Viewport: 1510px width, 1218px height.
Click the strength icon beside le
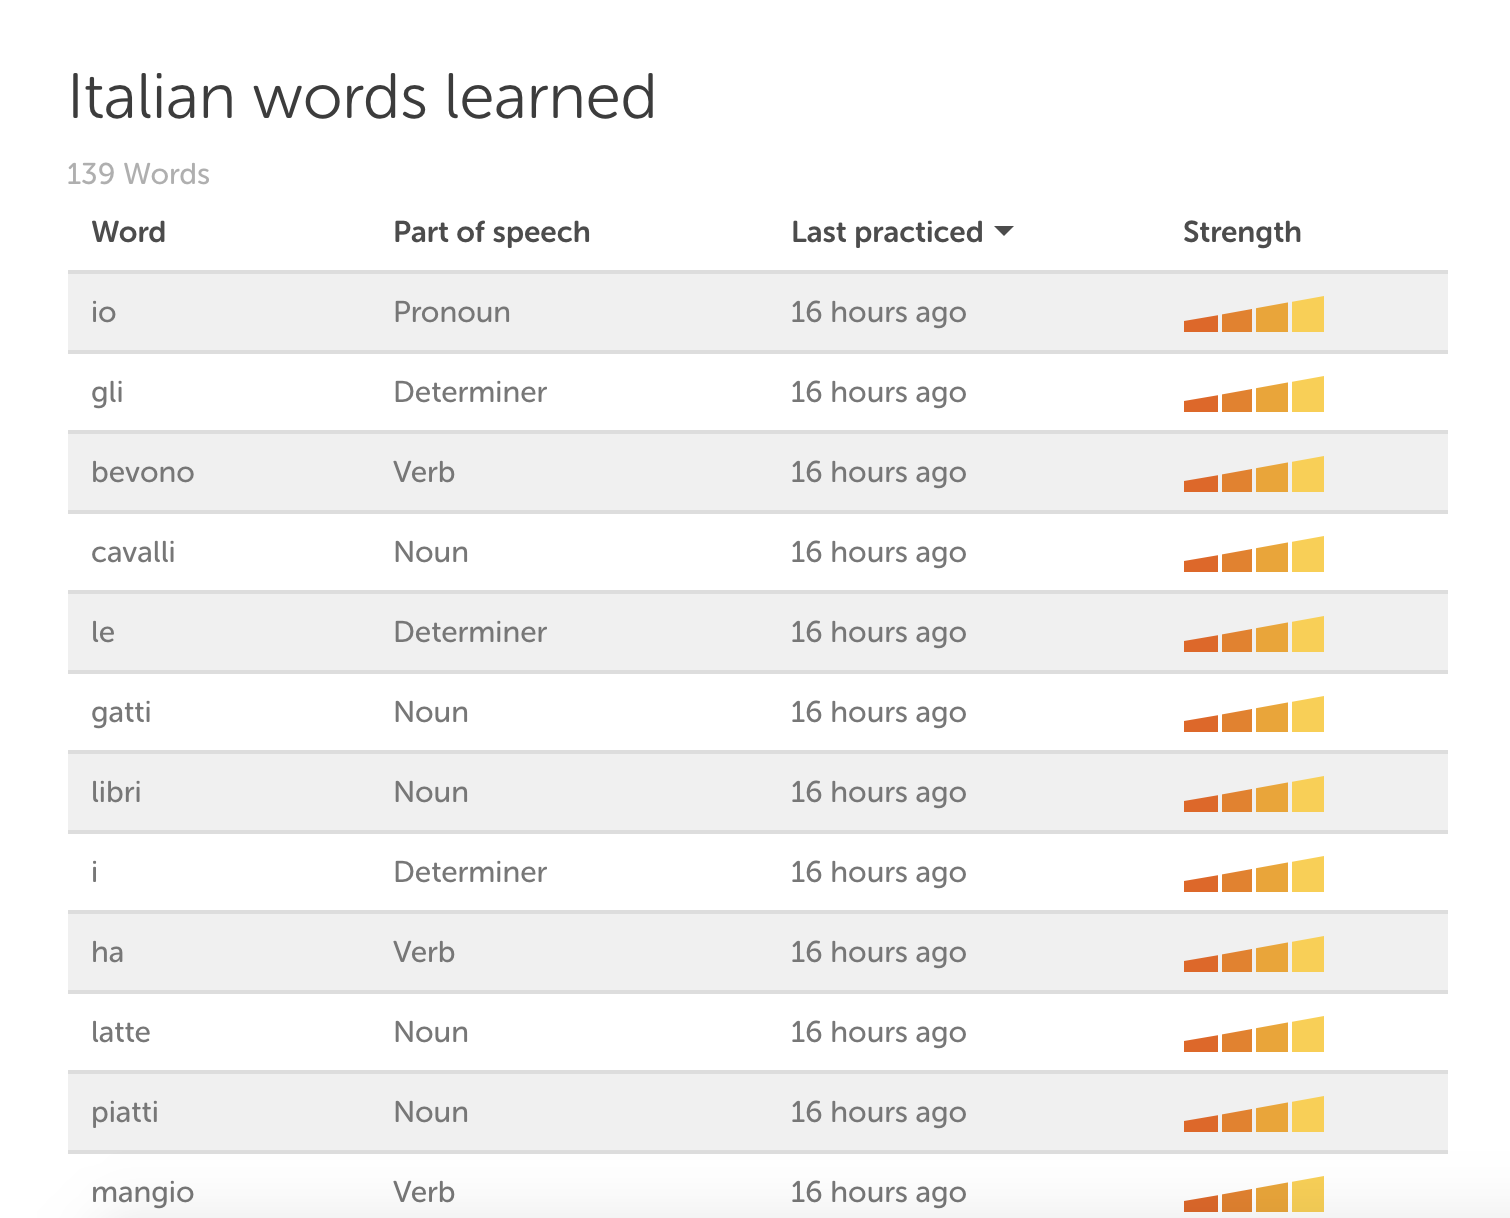(x=1254, y=634)
